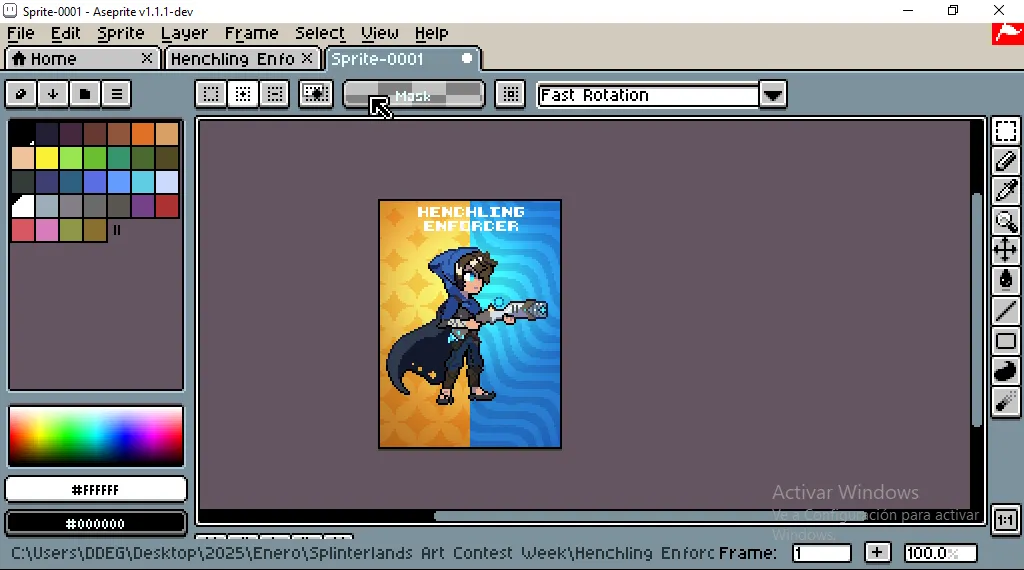Pick a hue in the color spectrum

[96, 436]
